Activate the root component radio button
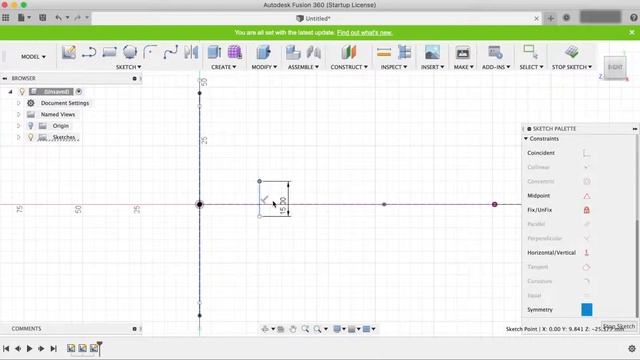 click(x=79, y=91)
